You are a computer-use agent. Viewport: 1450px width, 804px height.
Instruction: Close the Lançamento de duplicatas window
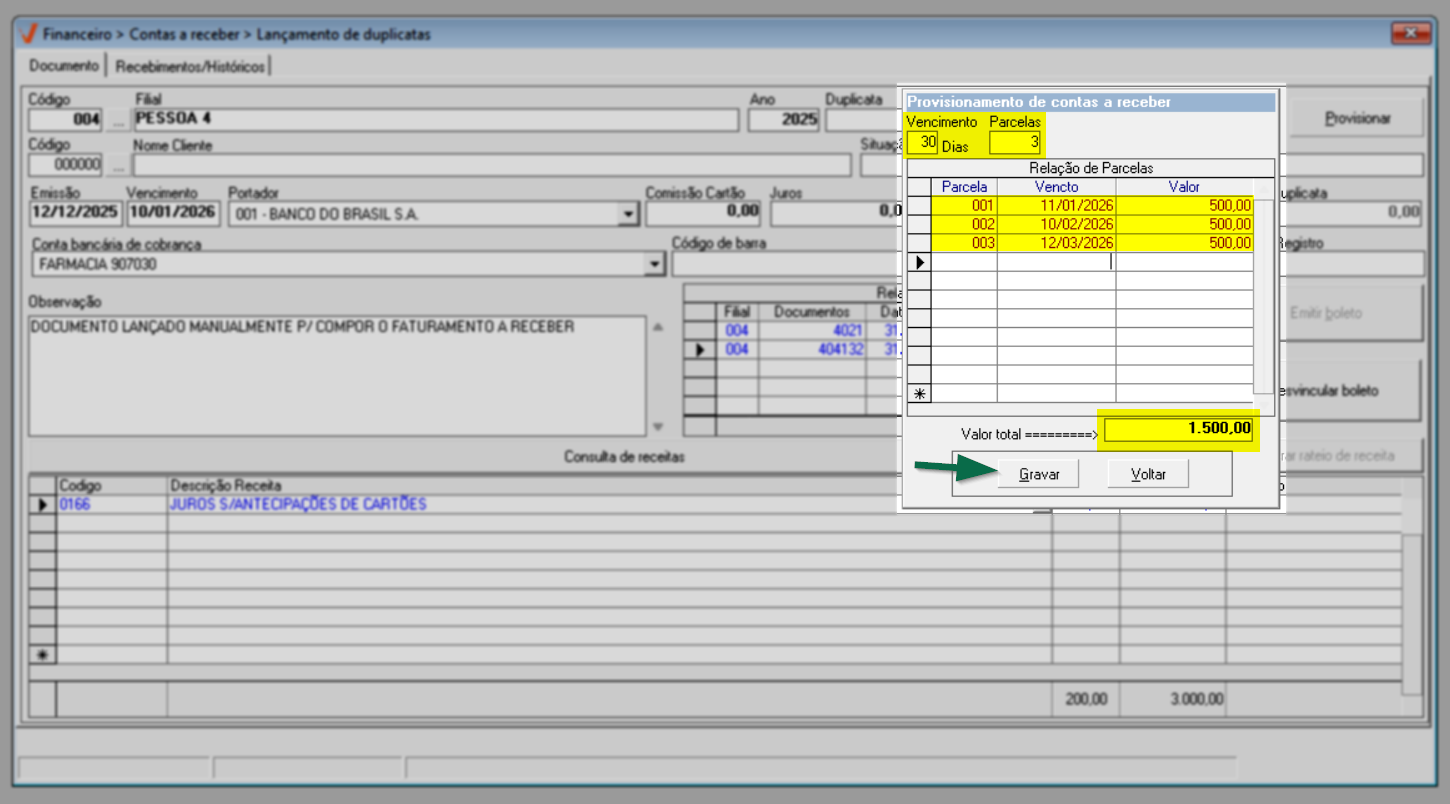1410,34
